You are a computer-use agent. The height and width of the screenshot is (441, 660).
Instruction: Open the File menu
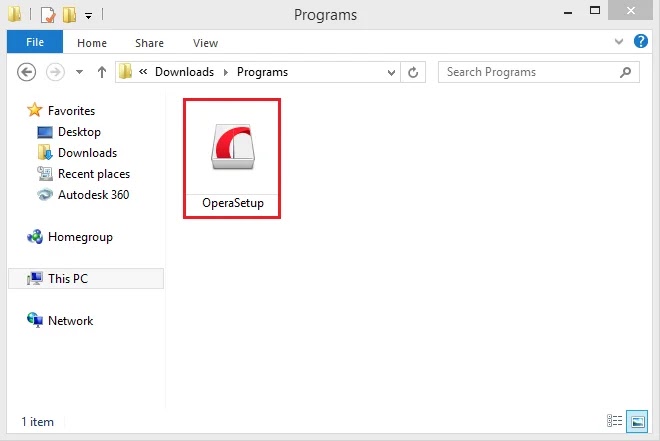[x=35, y=42]
